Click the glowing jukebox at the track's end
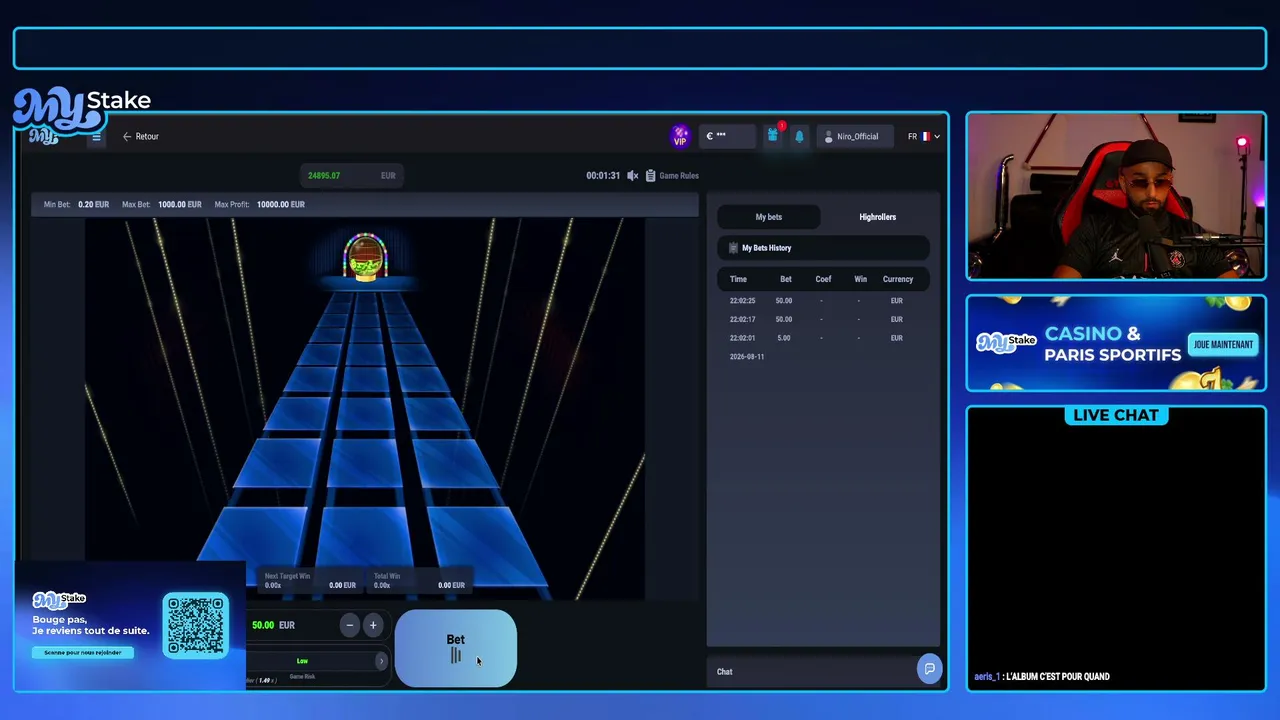The image size is (1280, 720). (365, 256)
